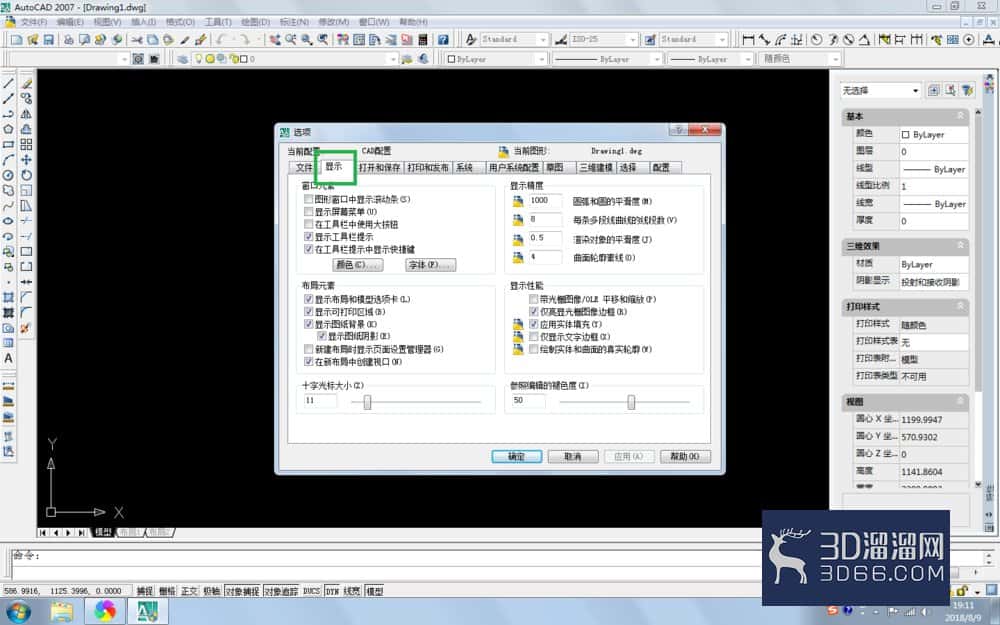This screenshot has width=1000, height=625.
Task: Select the Polygon draw tool
Action: 8,129
